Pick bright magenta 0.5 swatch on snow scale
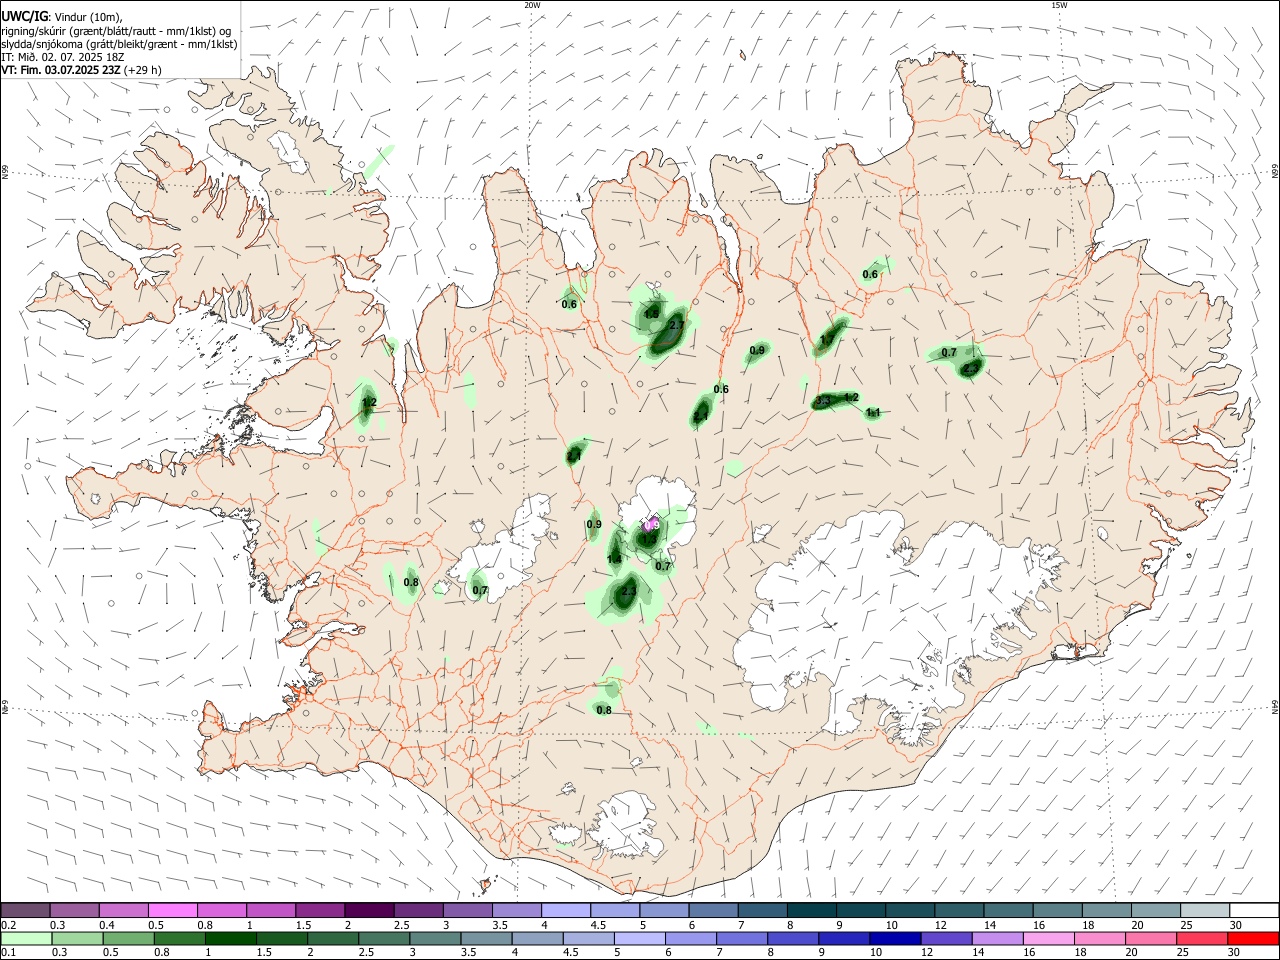The height and width of the screenshot is (960, 1280). click(x=172, y=911)
